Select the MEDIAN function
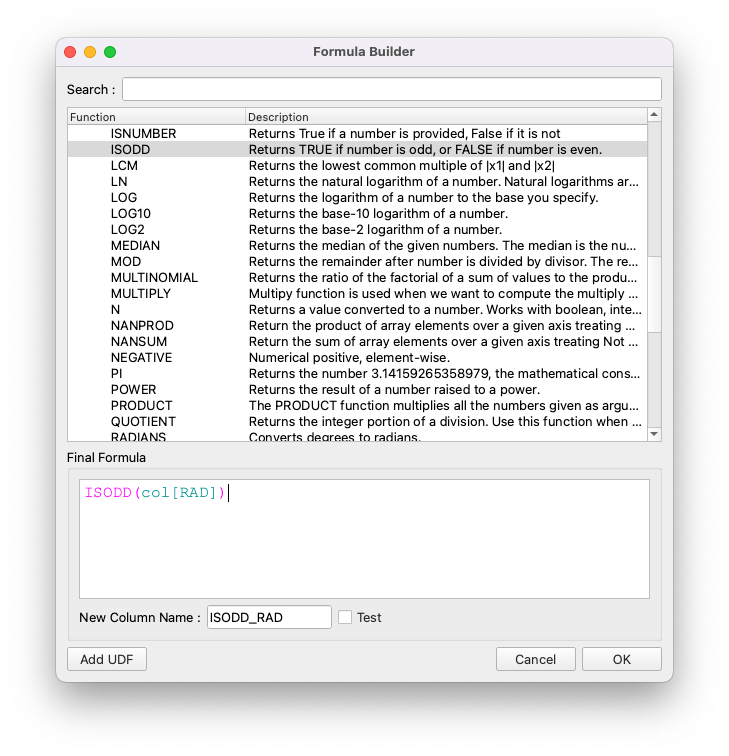The height and width of the screenshot is (756, 729). [x=357, y=245]
